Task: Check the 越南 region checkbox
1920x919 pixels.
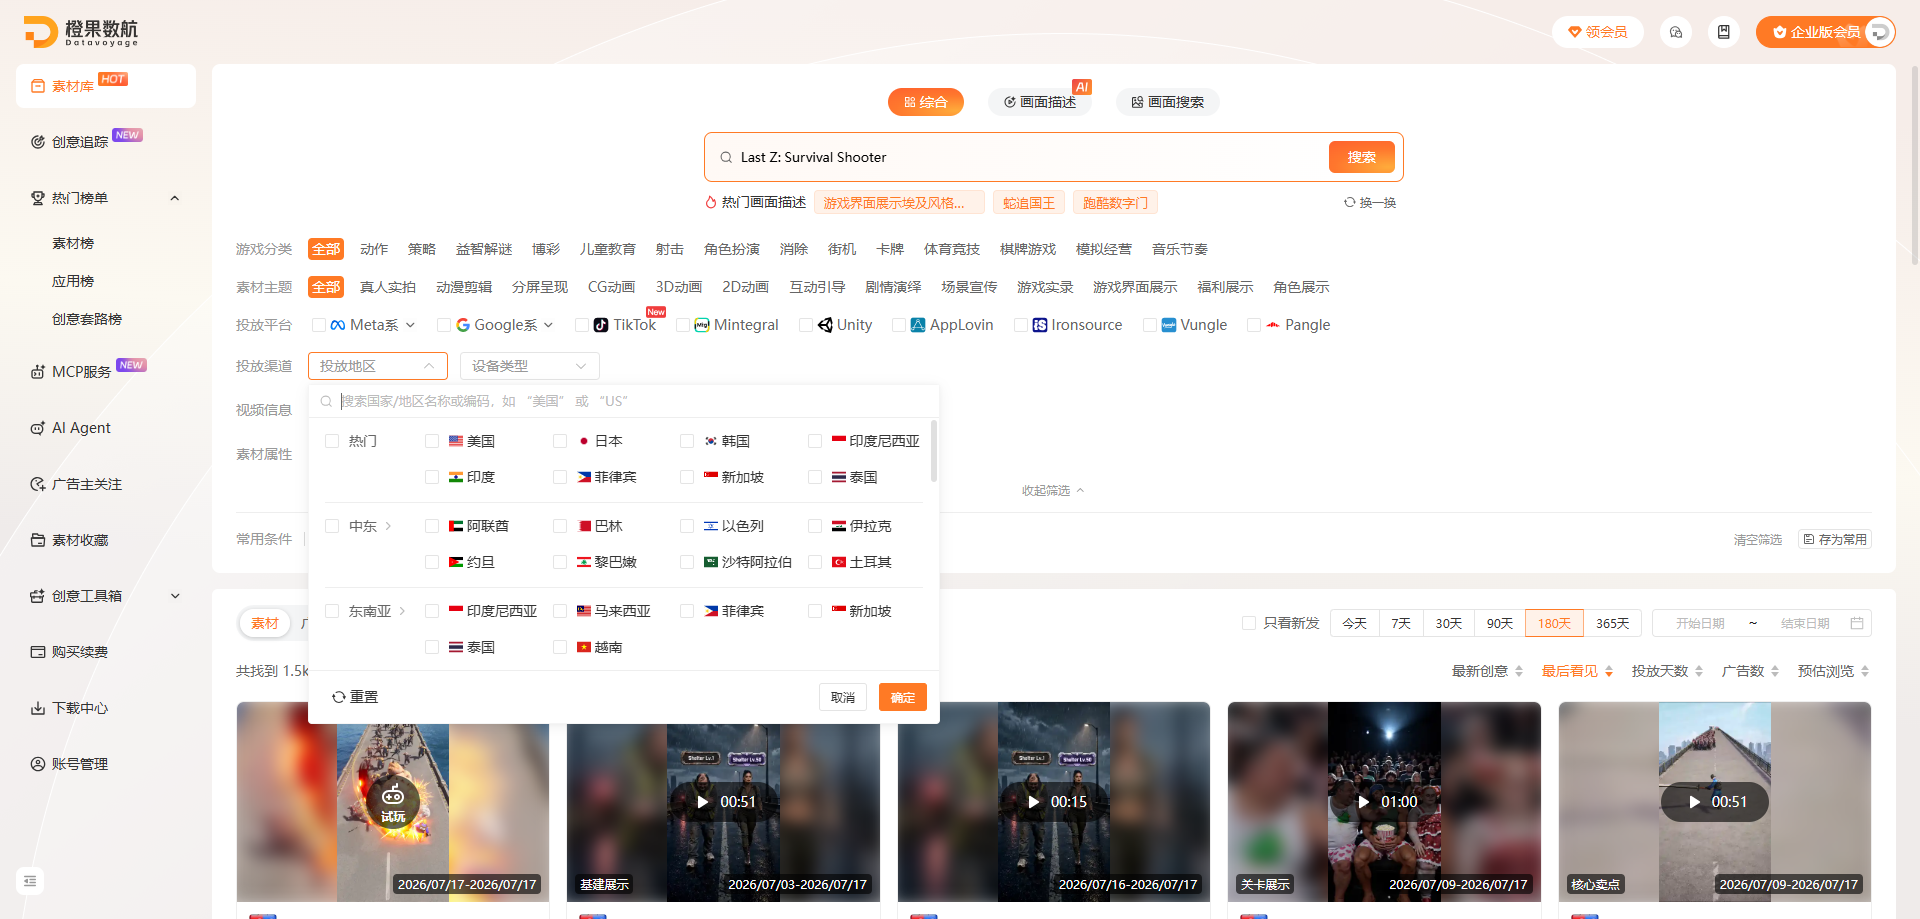Action: (x=560, y=647)
